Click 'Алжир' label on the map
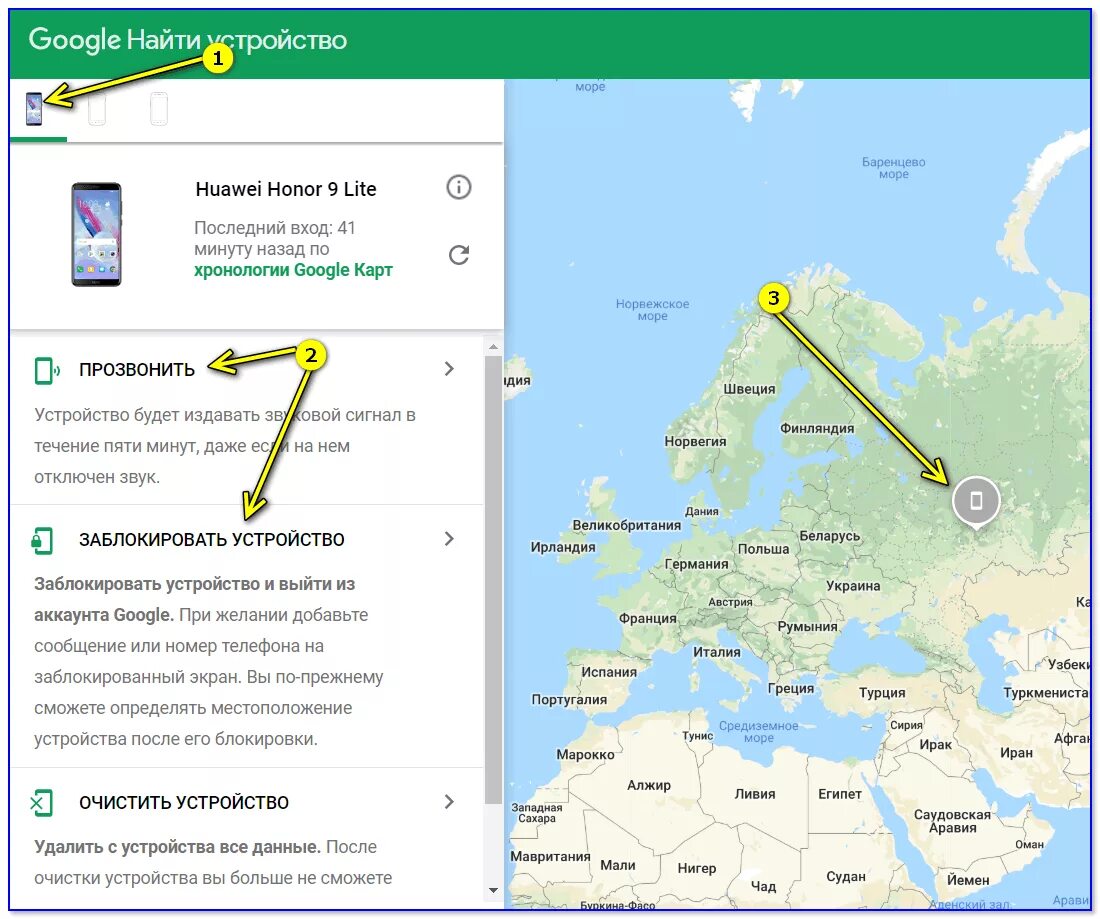Viewport: 1100px width, 919px height. pos(649,785)
